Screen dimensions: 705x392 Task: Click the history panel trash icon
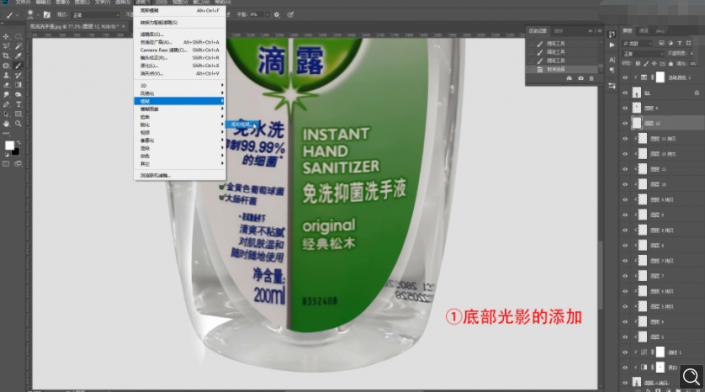(x=592, y=78)
